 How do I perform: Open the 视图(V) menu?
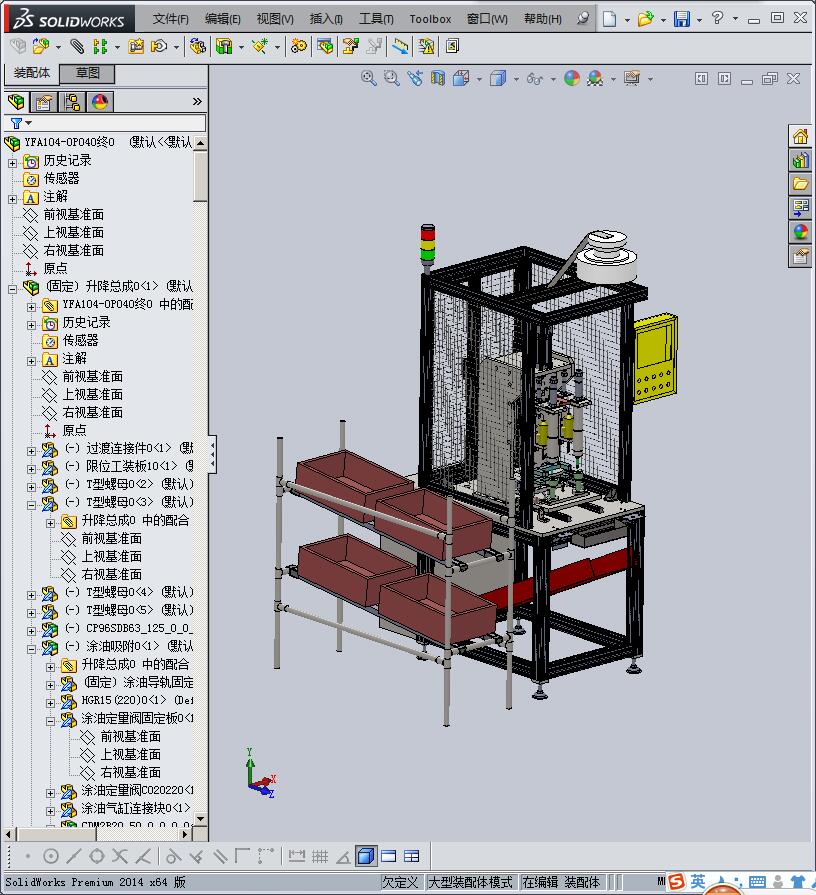point(275,19)
